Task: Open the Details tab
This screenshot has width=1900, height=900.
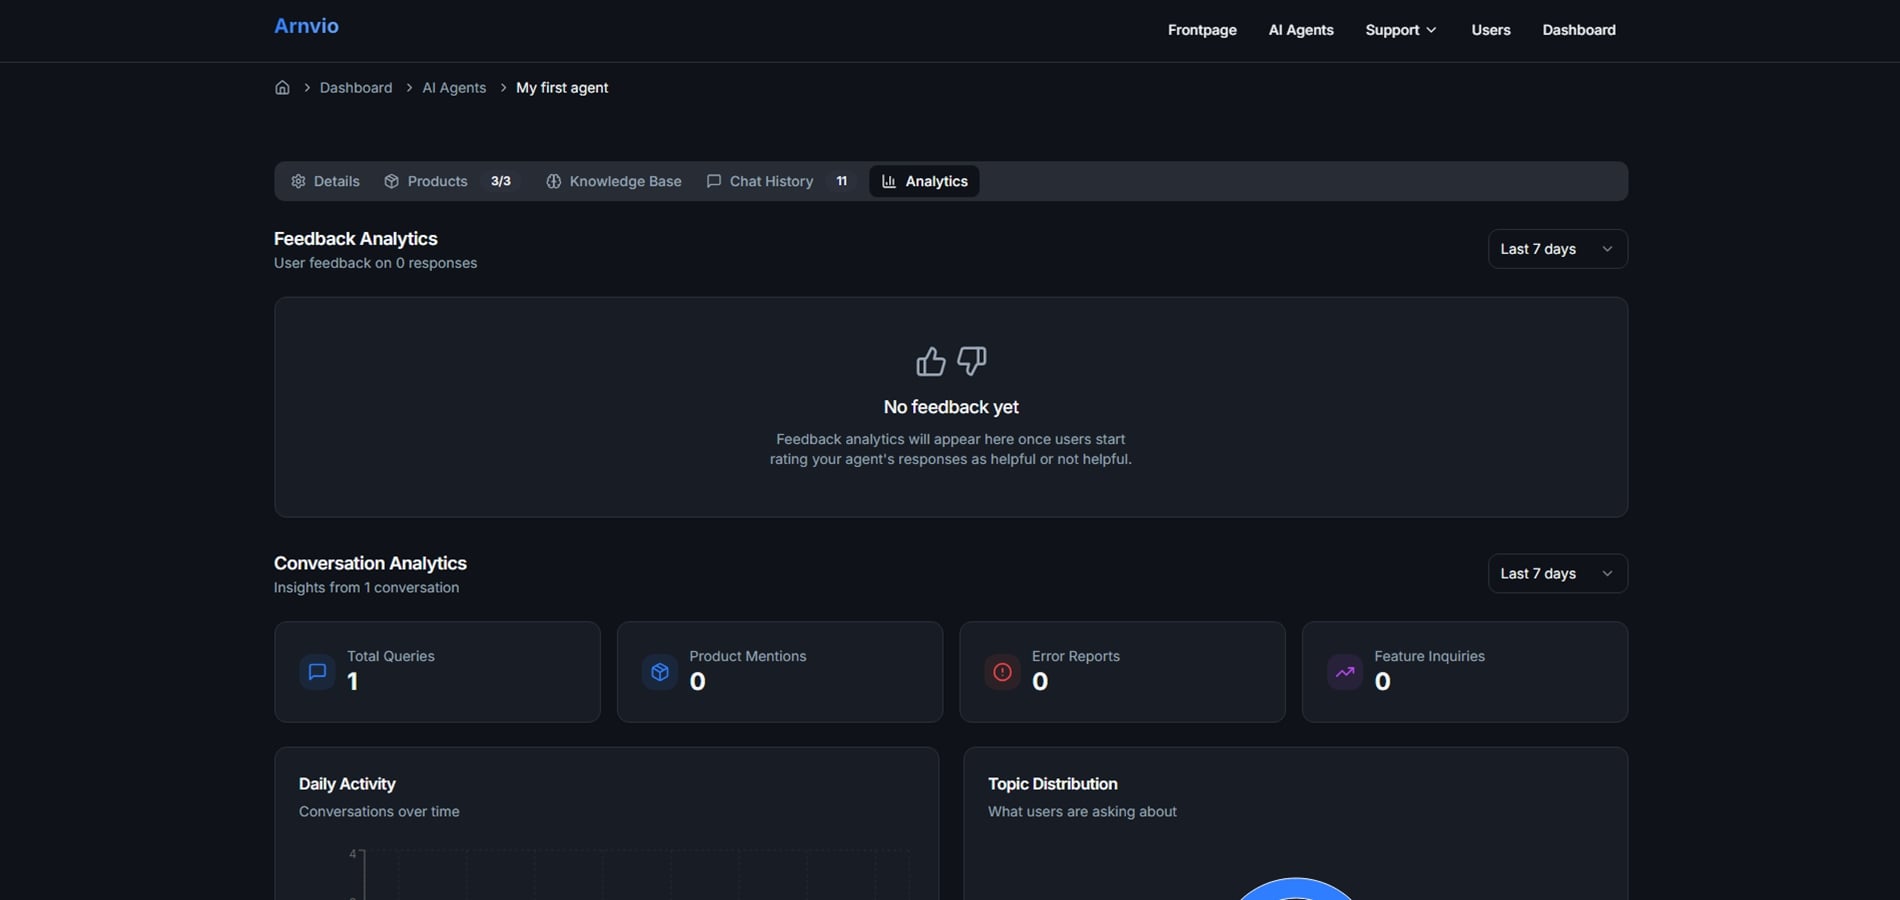Action: [325, 181]
